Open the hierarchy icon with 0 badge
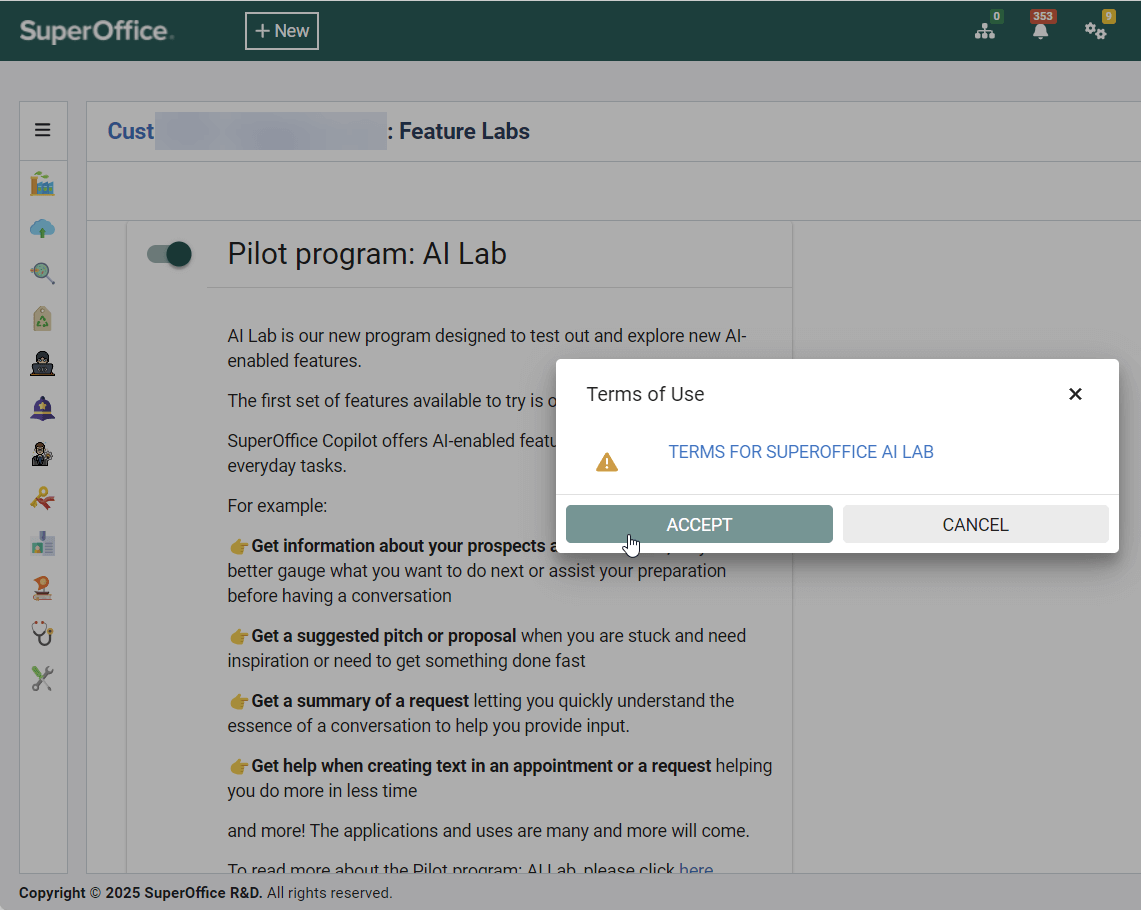The image size is (1141, 910). tap(985, 31)
